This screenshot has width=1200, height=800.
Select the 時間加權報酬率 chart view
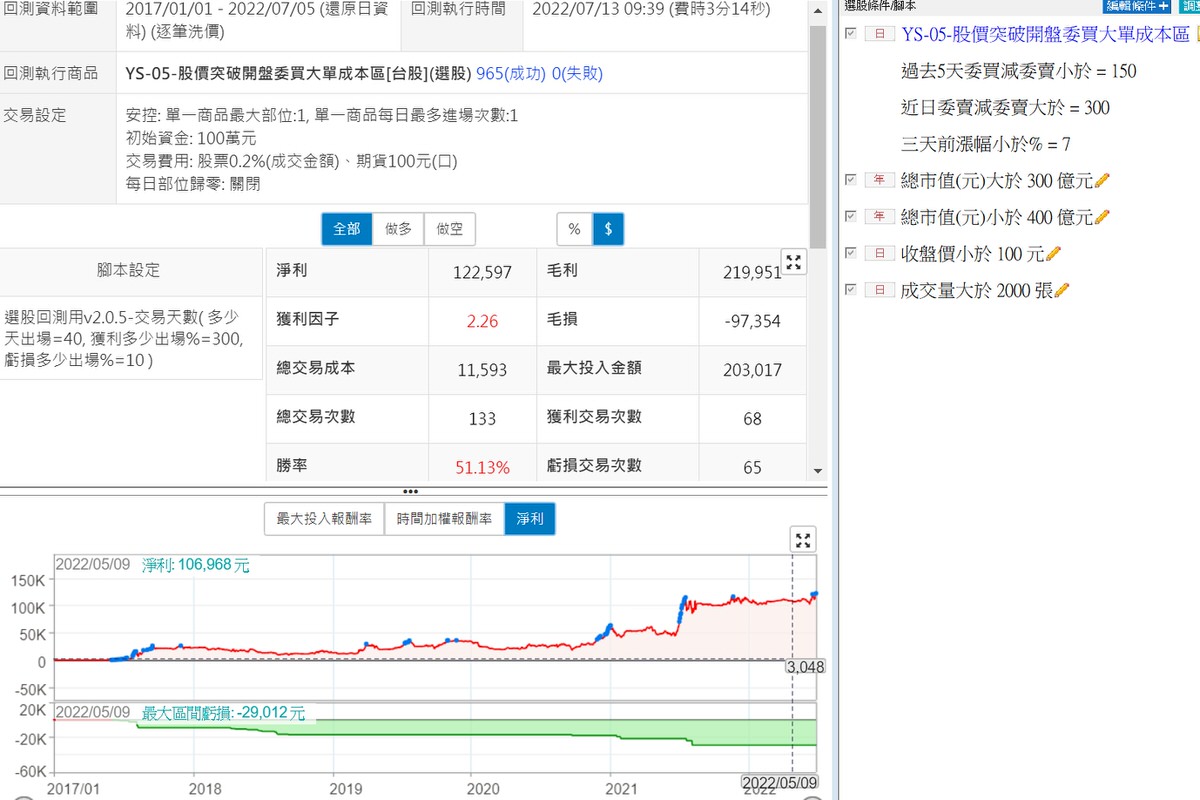[444, 519]
